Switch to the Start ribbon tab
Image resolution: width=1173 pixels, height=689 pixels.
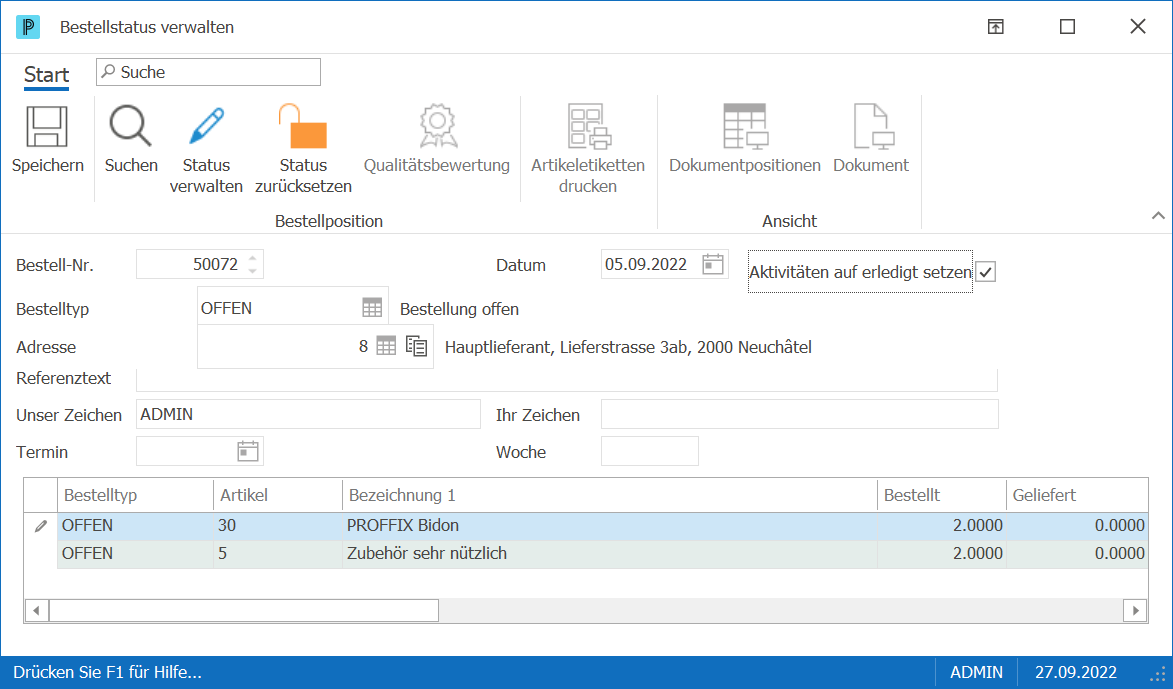[46, 75]
